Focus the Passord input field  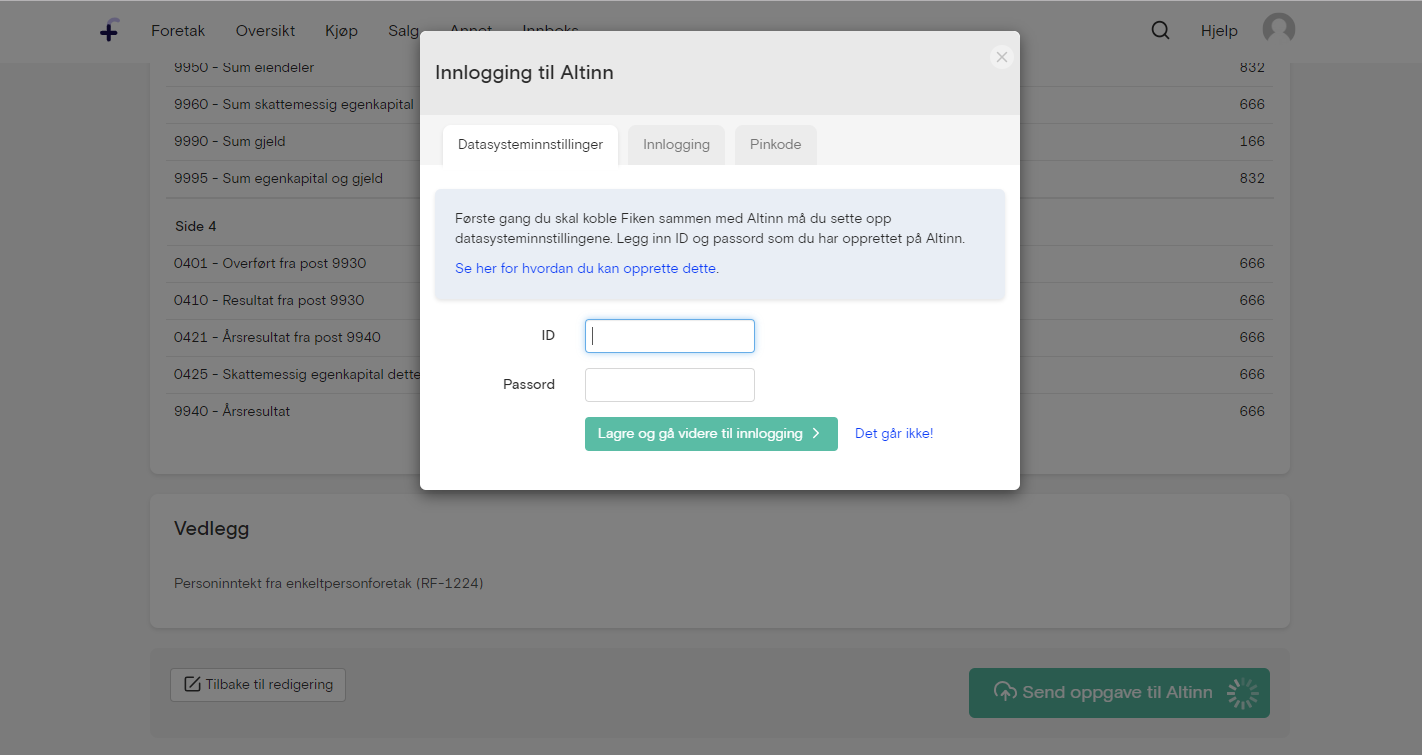point(670,385)
